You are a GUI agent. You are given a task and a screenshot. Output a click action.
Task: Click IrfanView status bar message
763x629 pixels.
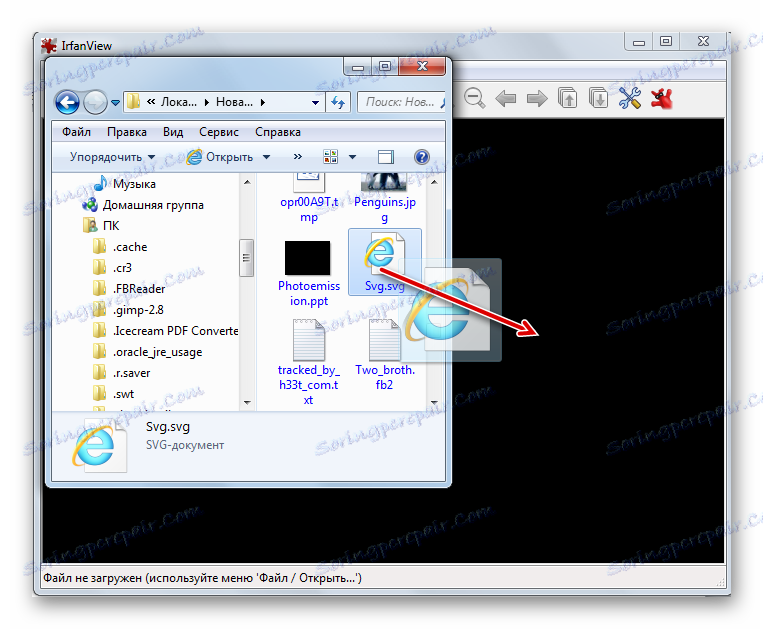202,578
